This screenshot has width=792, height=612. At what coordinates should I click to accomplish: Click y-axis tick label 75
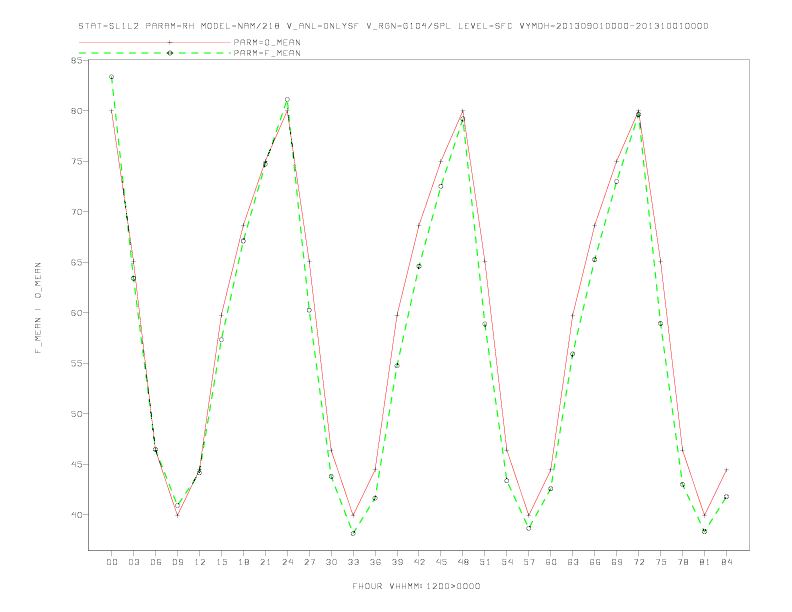(x=77, y=162)
